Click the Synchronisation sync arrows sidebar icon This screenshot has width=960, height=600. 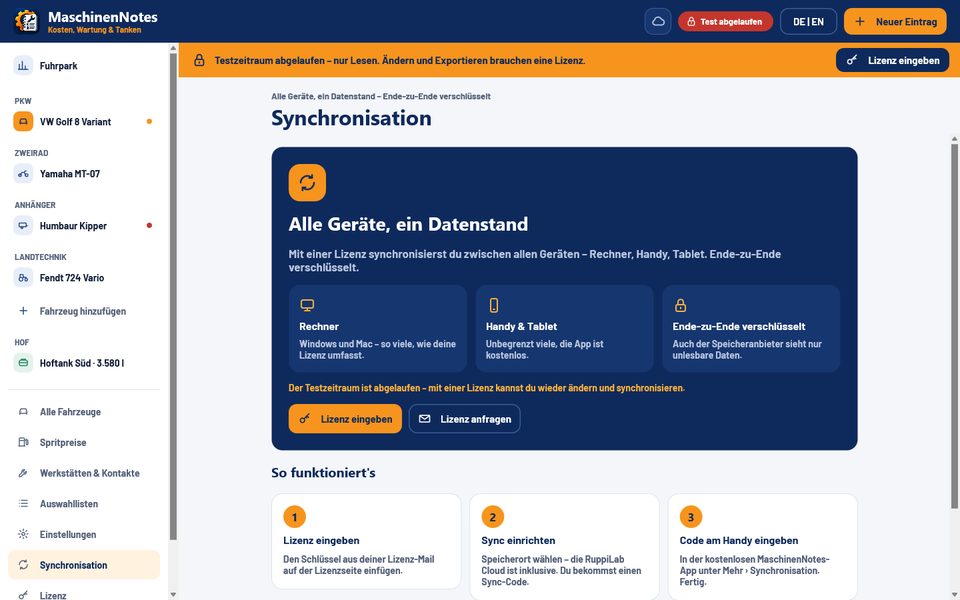[x=23, y=564]
